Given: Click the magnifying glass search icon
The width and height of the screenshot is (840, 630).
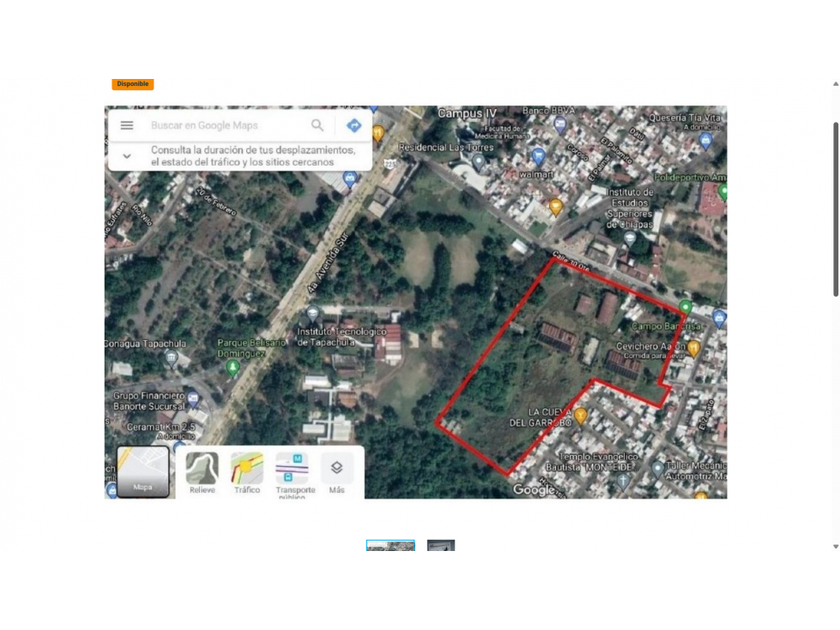Looking at the screenshot, I should pyautogui.click(x=317, y=125).
